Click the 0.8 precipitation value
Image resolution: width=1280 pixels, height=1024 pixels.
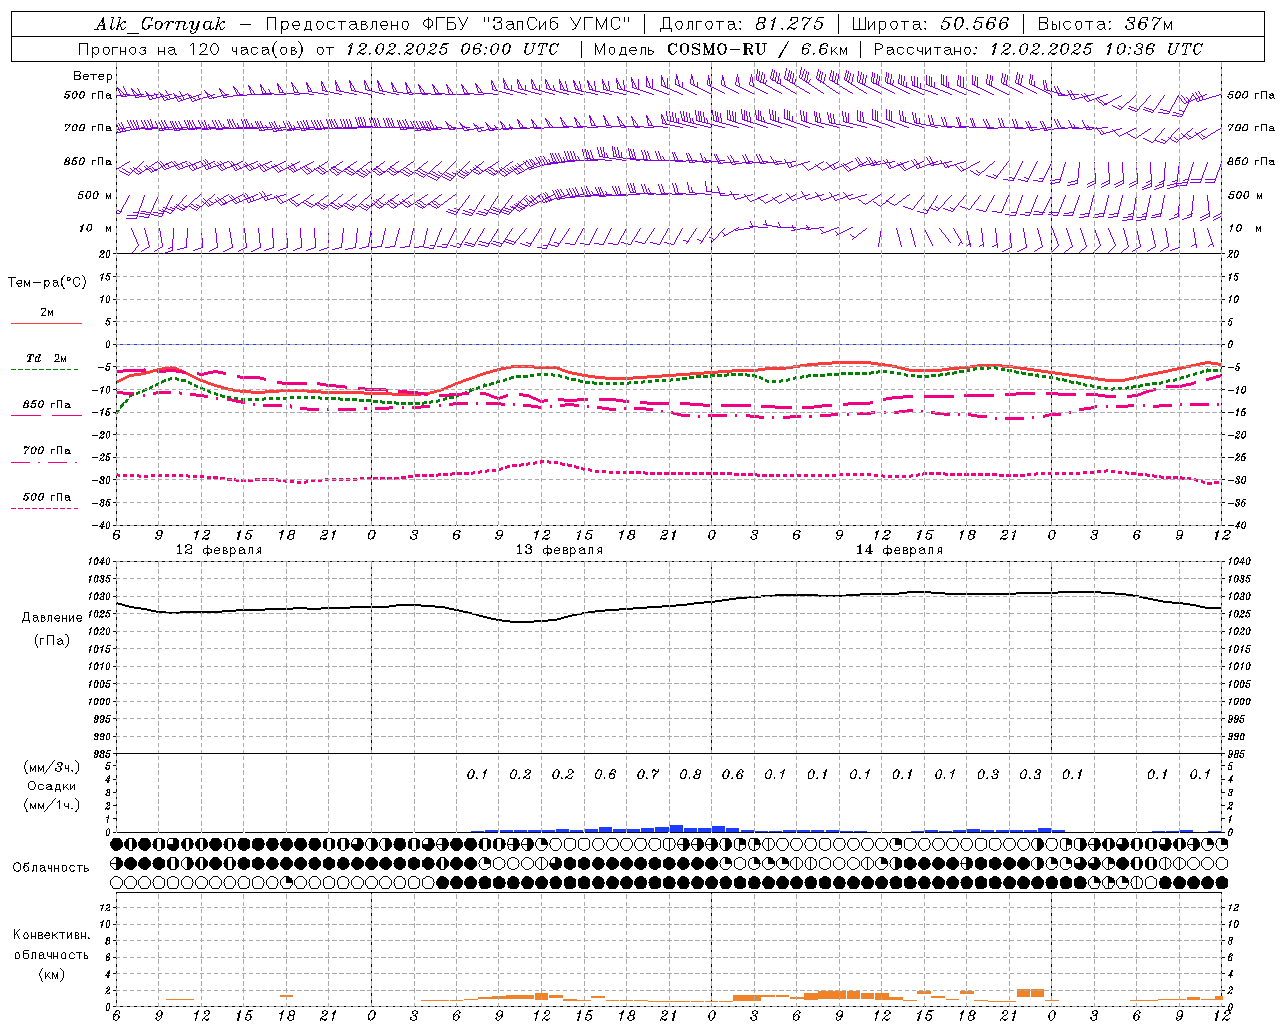[x=690, y=775]
